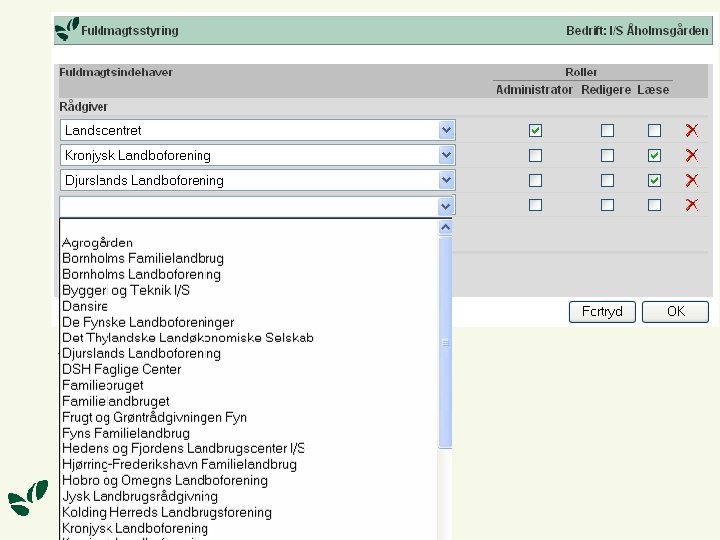Choose Agrogården from the list
This screenshot has height=540, width=720.
pyautogui.click(x=97, y=242)
